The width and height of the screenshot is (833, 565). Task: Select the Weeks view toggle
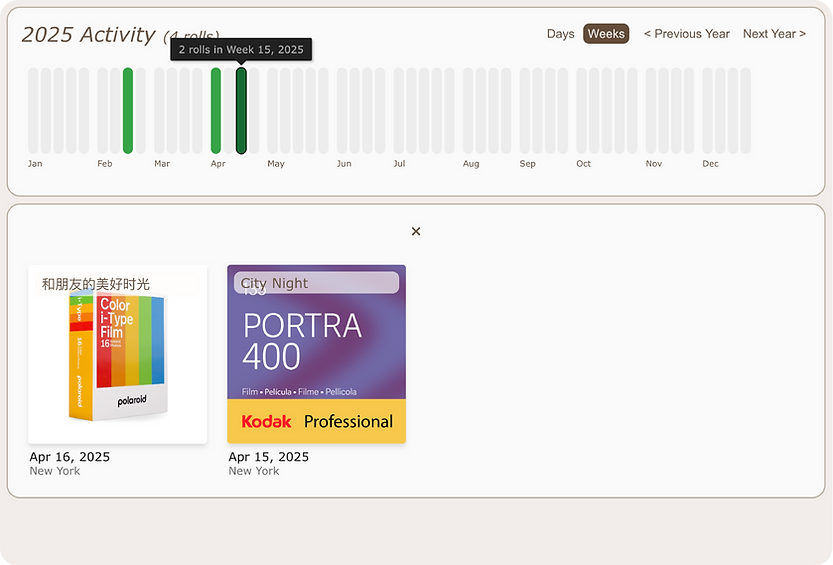pyautogui.click(x=606, y=33)
